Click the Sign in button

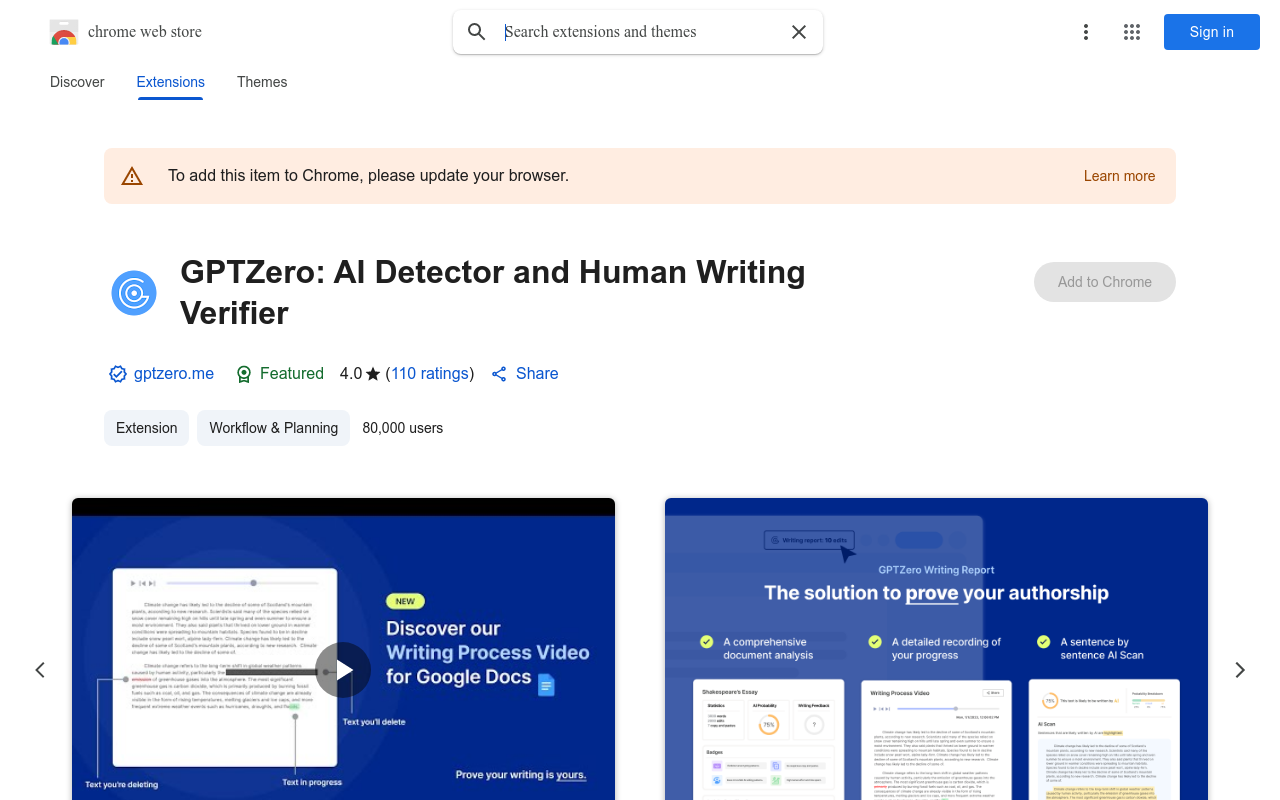pos(1212,32)
